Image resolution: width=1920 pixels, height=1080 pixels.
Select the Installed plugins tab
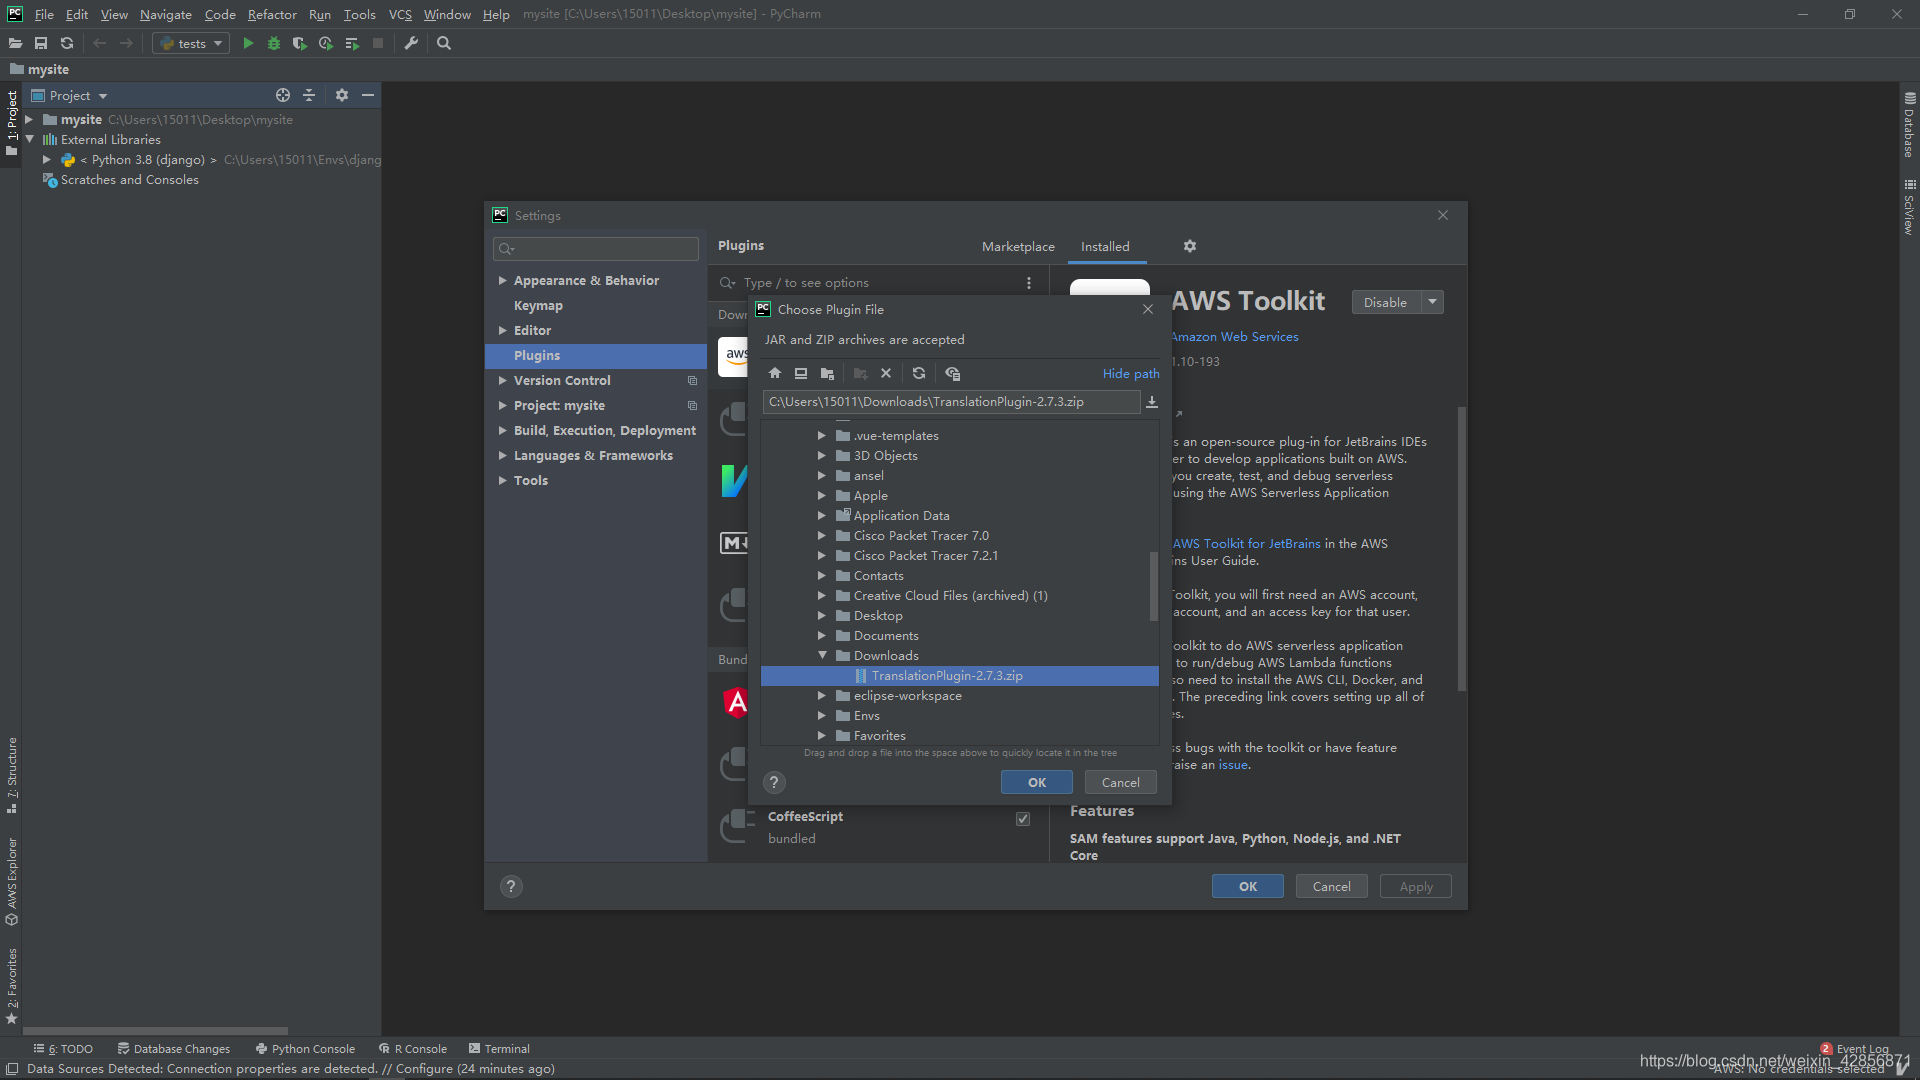1105,247
